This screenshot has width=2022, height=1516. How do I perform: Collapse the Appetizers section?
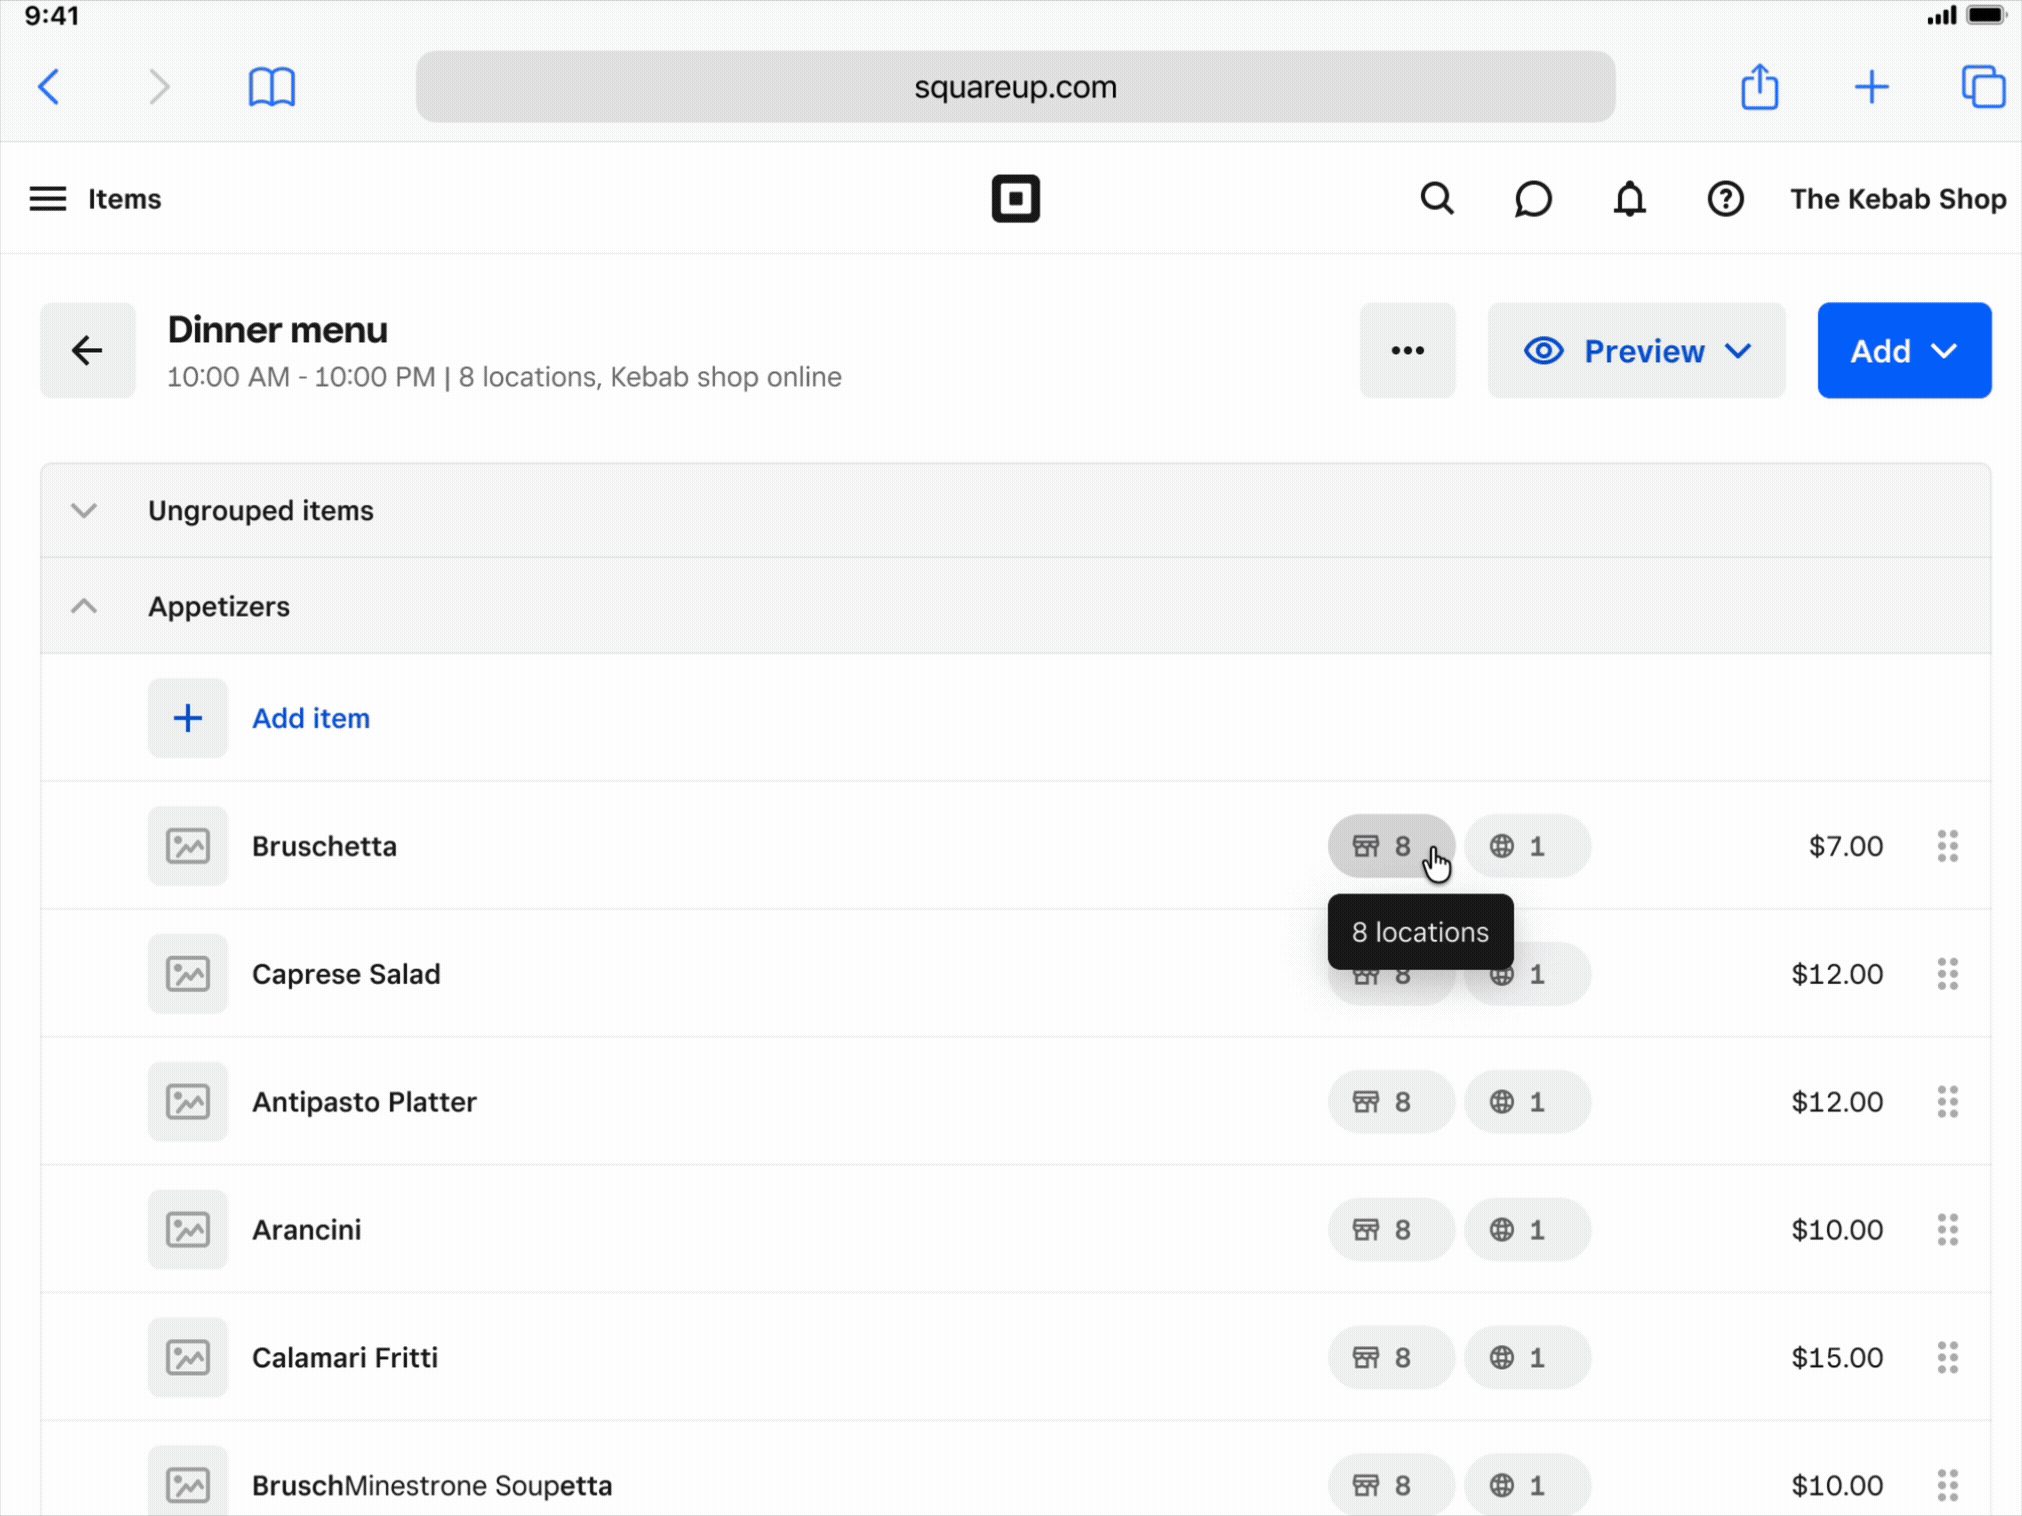point(84,607)
